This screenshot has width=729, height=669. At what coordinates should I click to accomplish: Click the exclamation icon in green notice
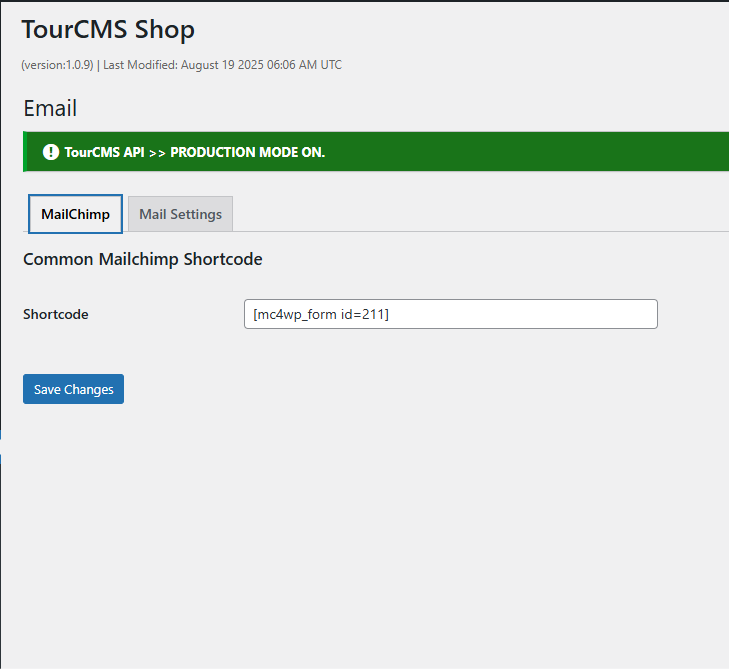click(x=51, y=152)
